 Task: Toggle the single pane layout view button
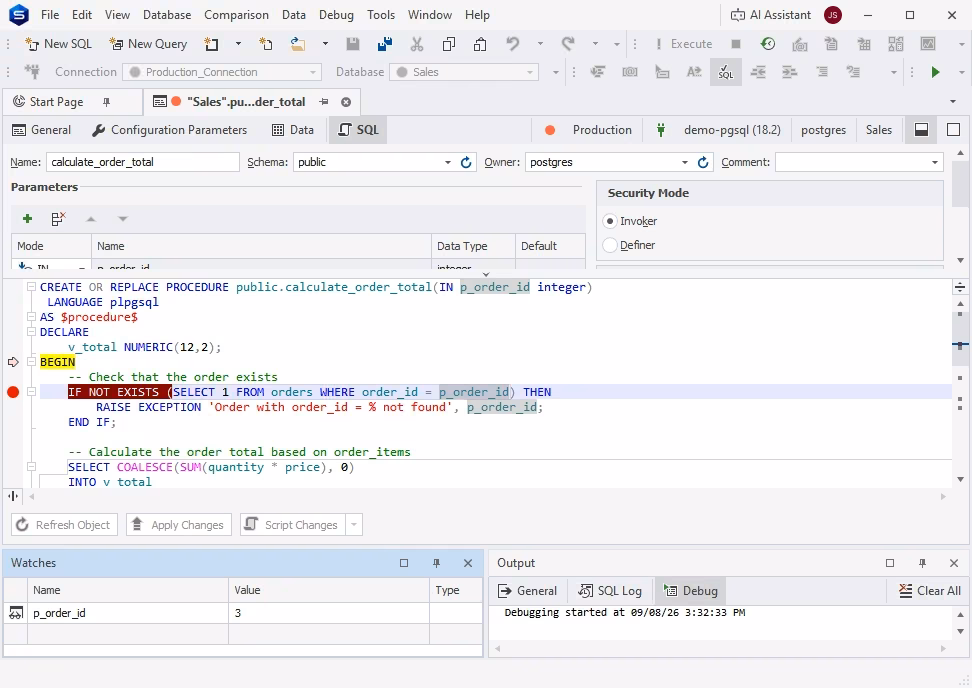click(x=953, y=130)
